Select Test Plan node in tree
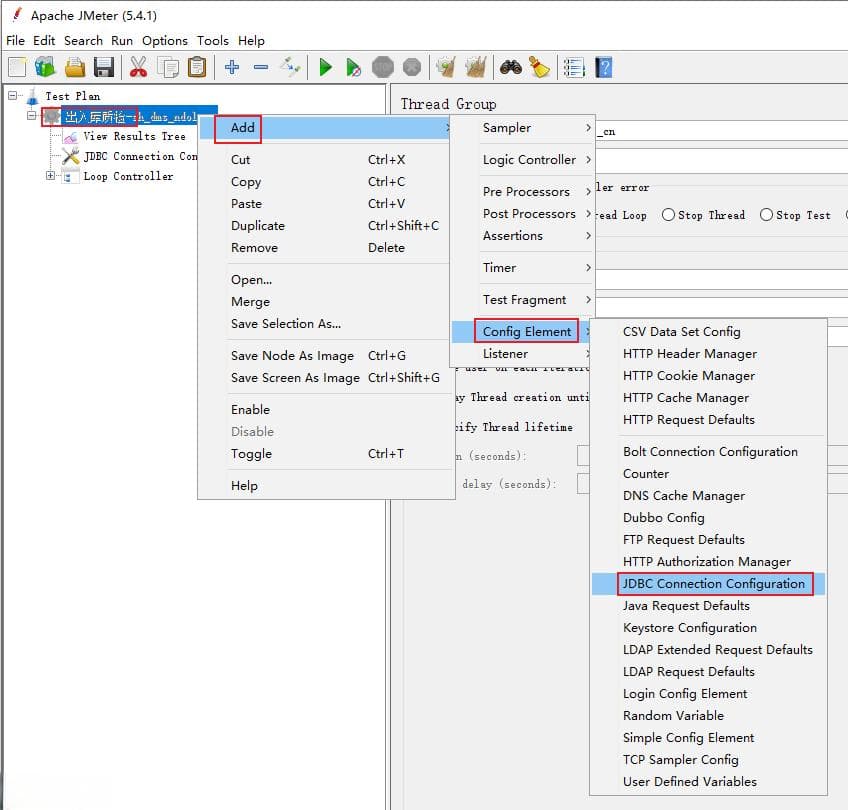Screen dimensions: 848x810 click(x=72, y=96)
